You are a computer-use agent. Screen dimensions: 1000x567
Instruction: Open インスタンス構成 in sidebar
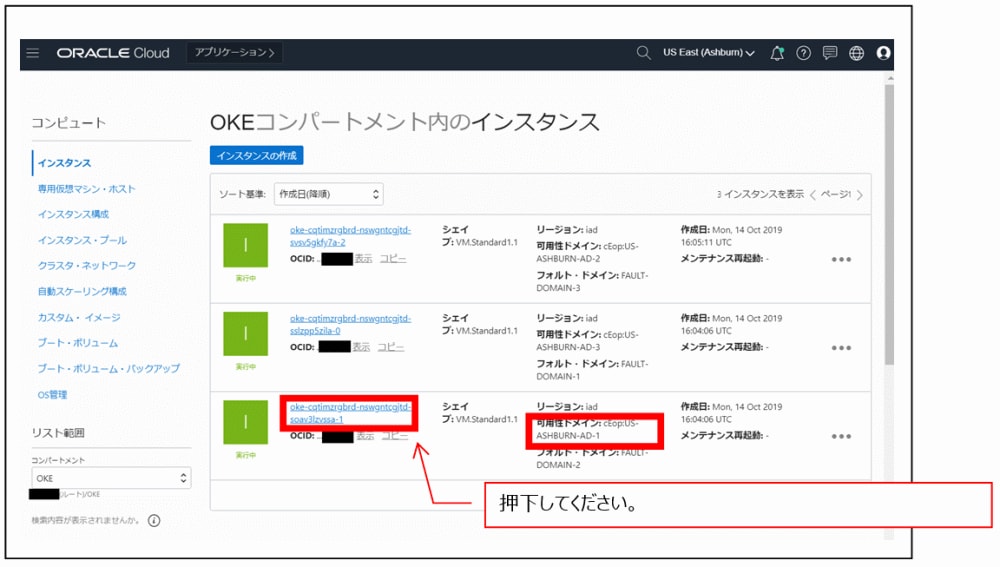pos(73,214)
